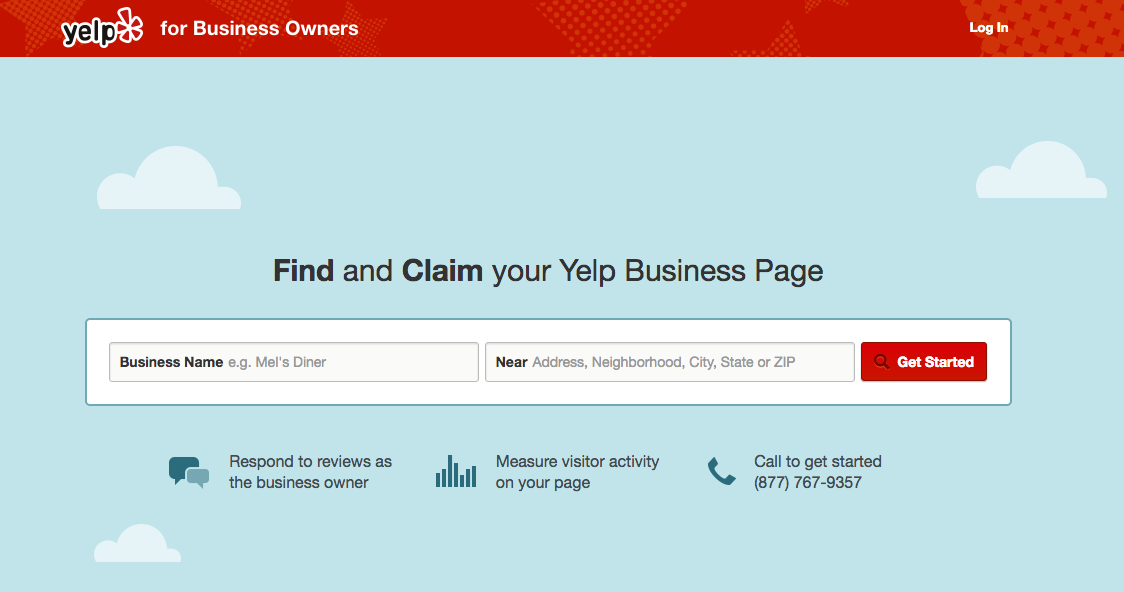The height and width of the screenshot is (592, 1124).
Task: Click the phone number (877) 767-9357
Action: [808, 482]
